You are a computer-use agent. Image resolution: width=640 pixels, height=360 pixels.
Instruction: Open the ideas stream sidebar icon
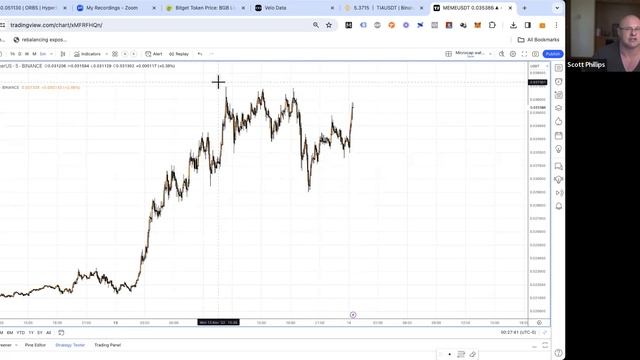[x=558, y=179]
